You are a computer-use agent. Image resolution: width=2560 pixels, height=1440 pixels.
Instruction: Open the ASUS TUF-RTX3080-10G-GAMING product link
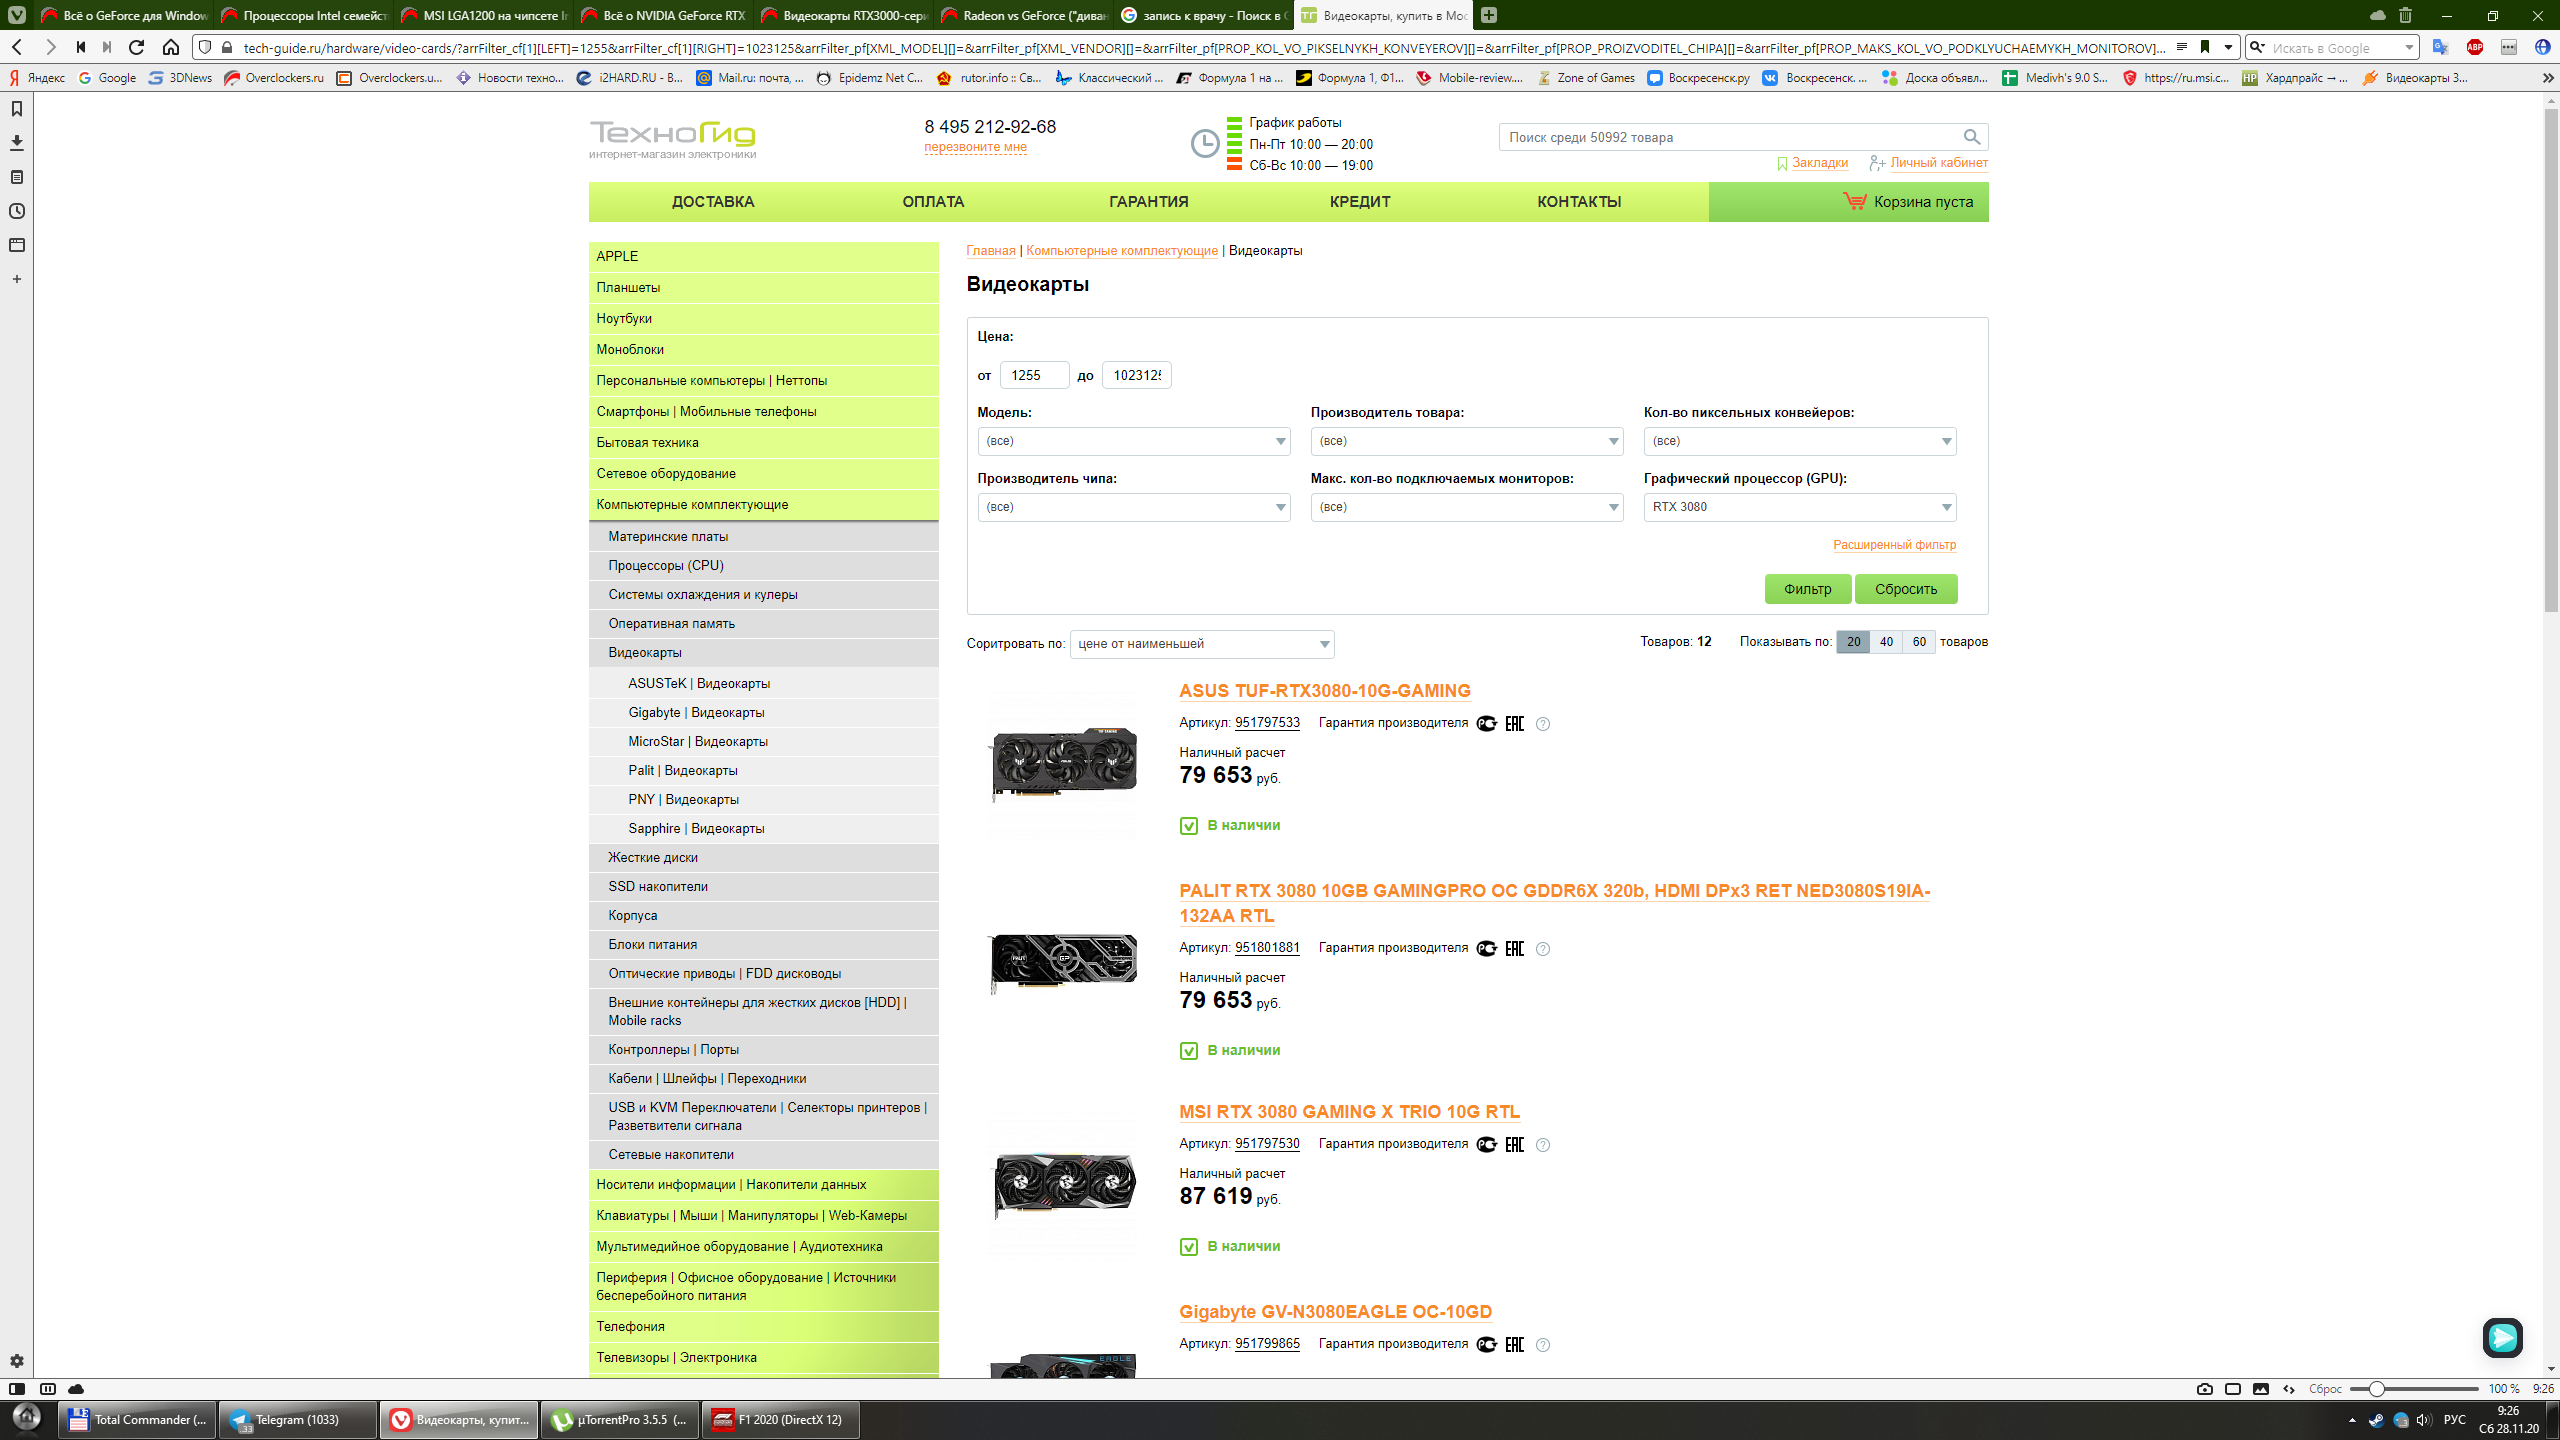coord(1324,691)
